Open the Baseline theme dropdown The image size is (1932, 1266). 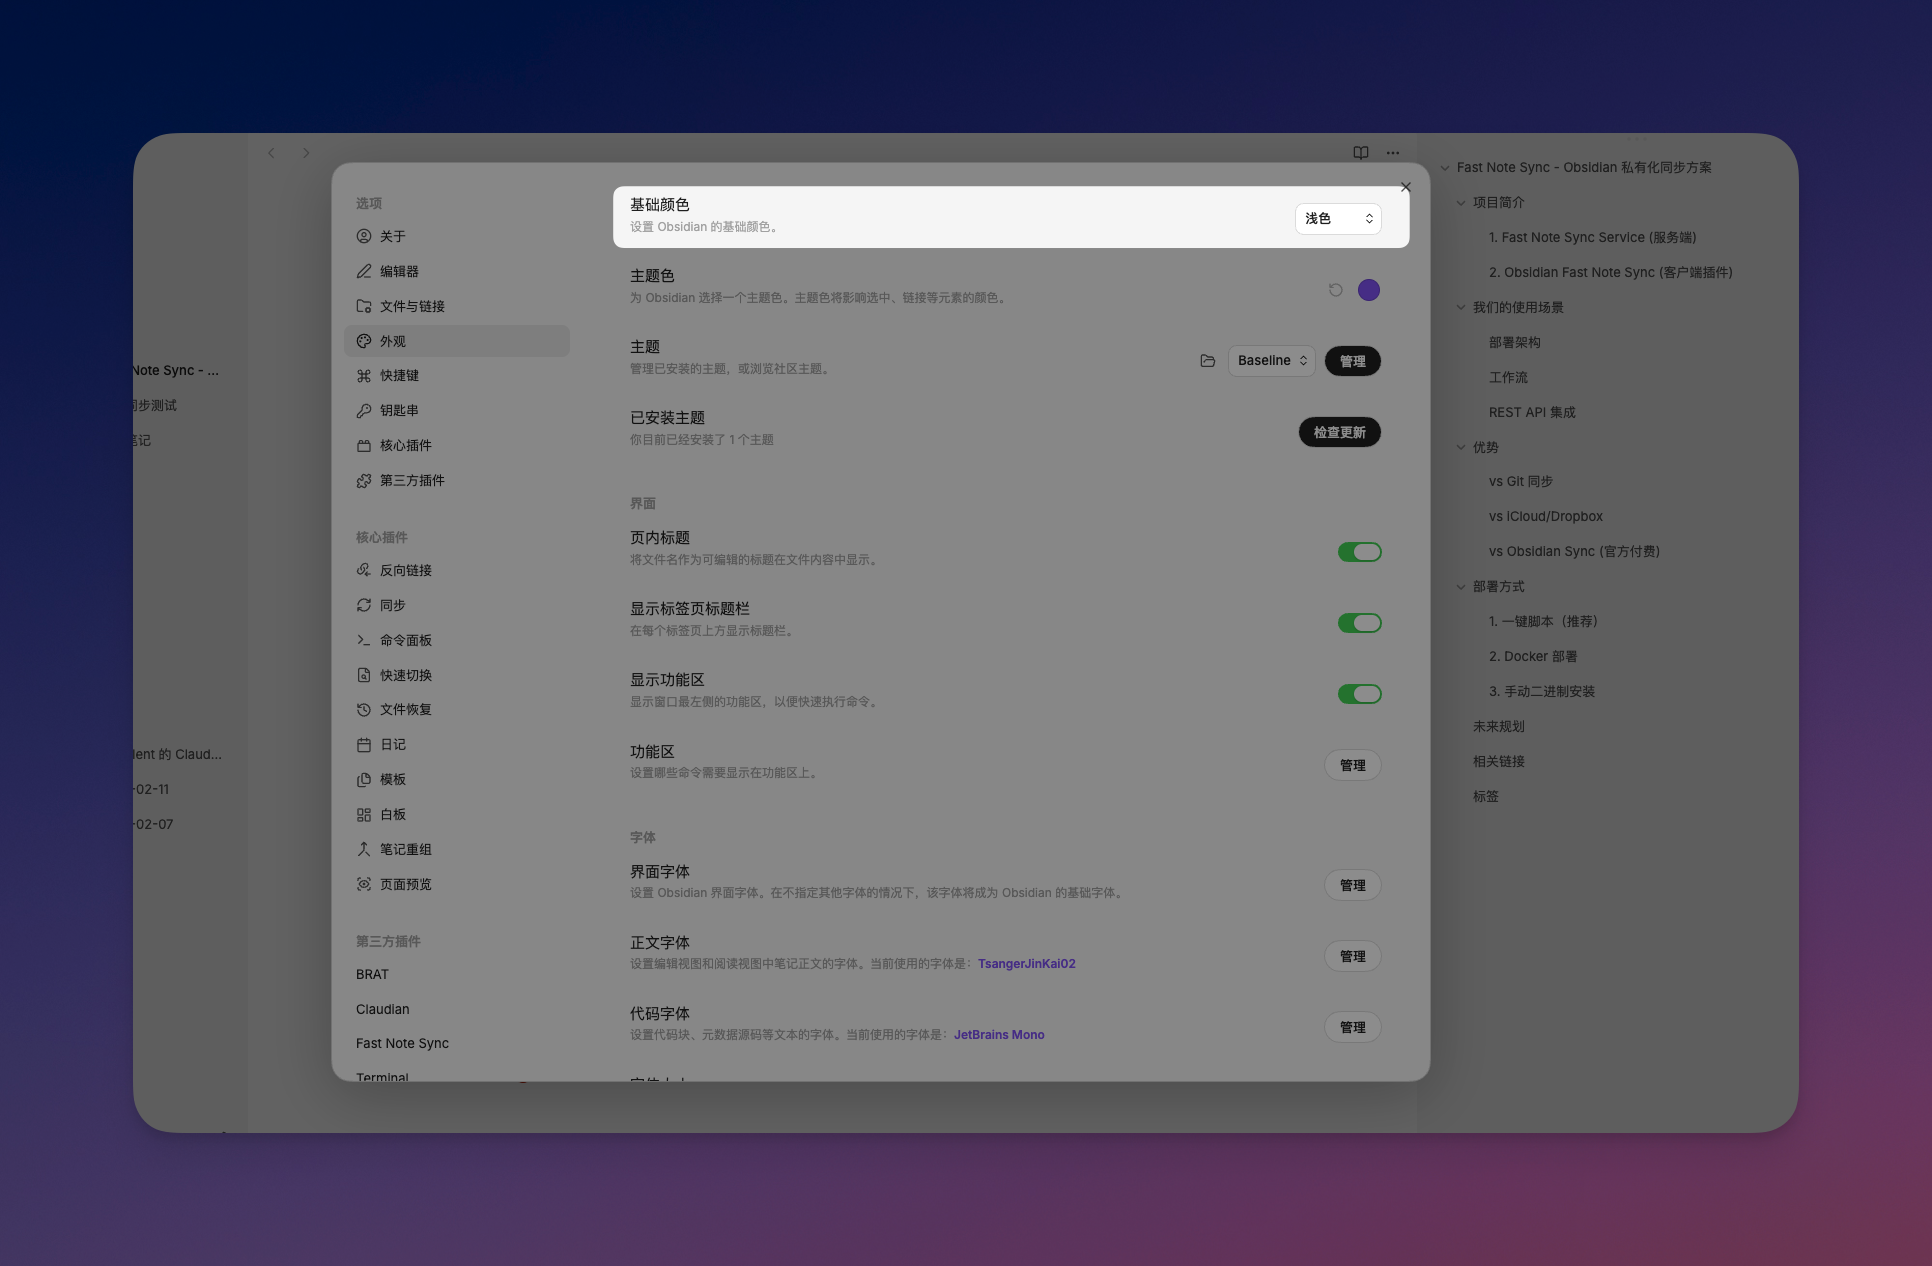click(1271, 361)
